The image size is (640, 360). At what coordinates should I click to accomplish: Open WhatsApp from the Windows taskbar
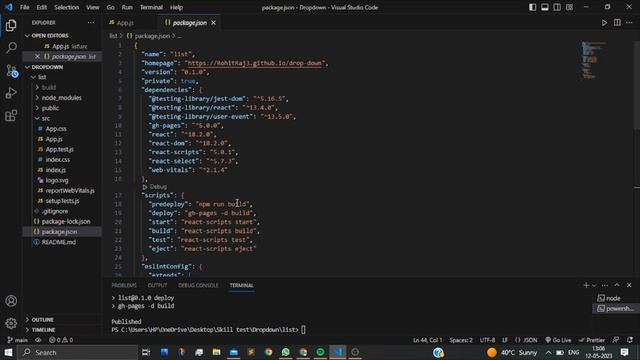(x=285, y=352)
